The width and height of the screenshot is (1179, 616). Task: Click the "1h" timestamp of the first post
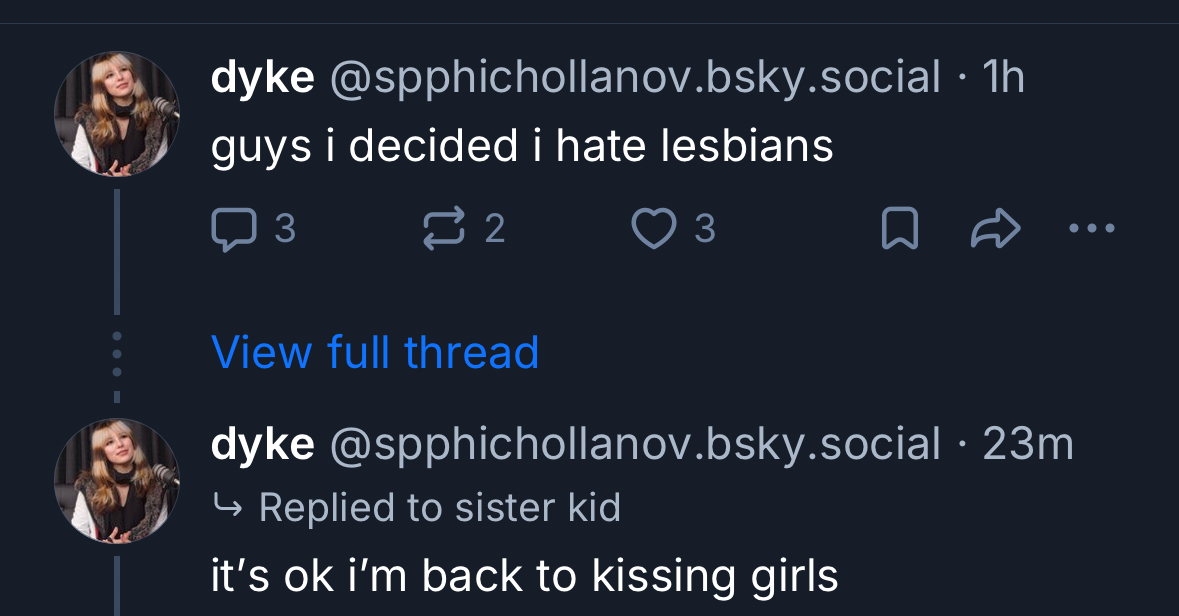tap(1004, 78)
